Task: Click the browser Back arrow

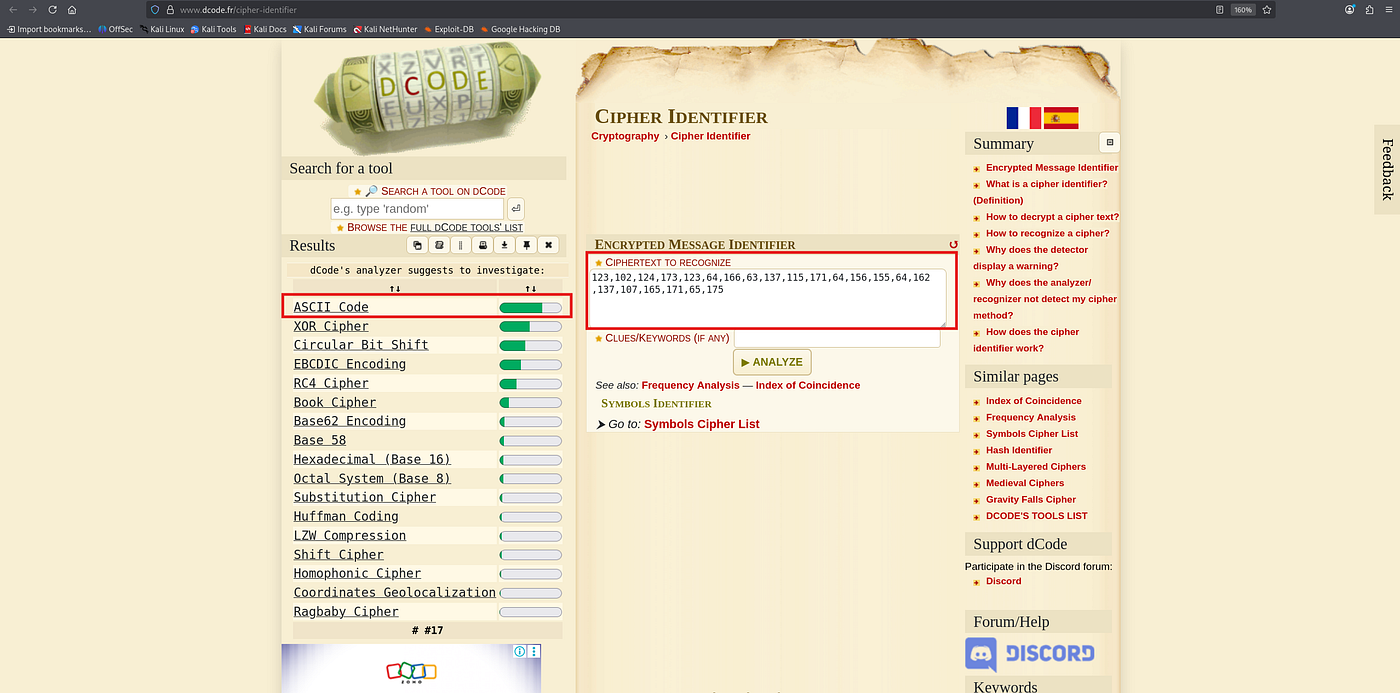Action: click(12, 9)
